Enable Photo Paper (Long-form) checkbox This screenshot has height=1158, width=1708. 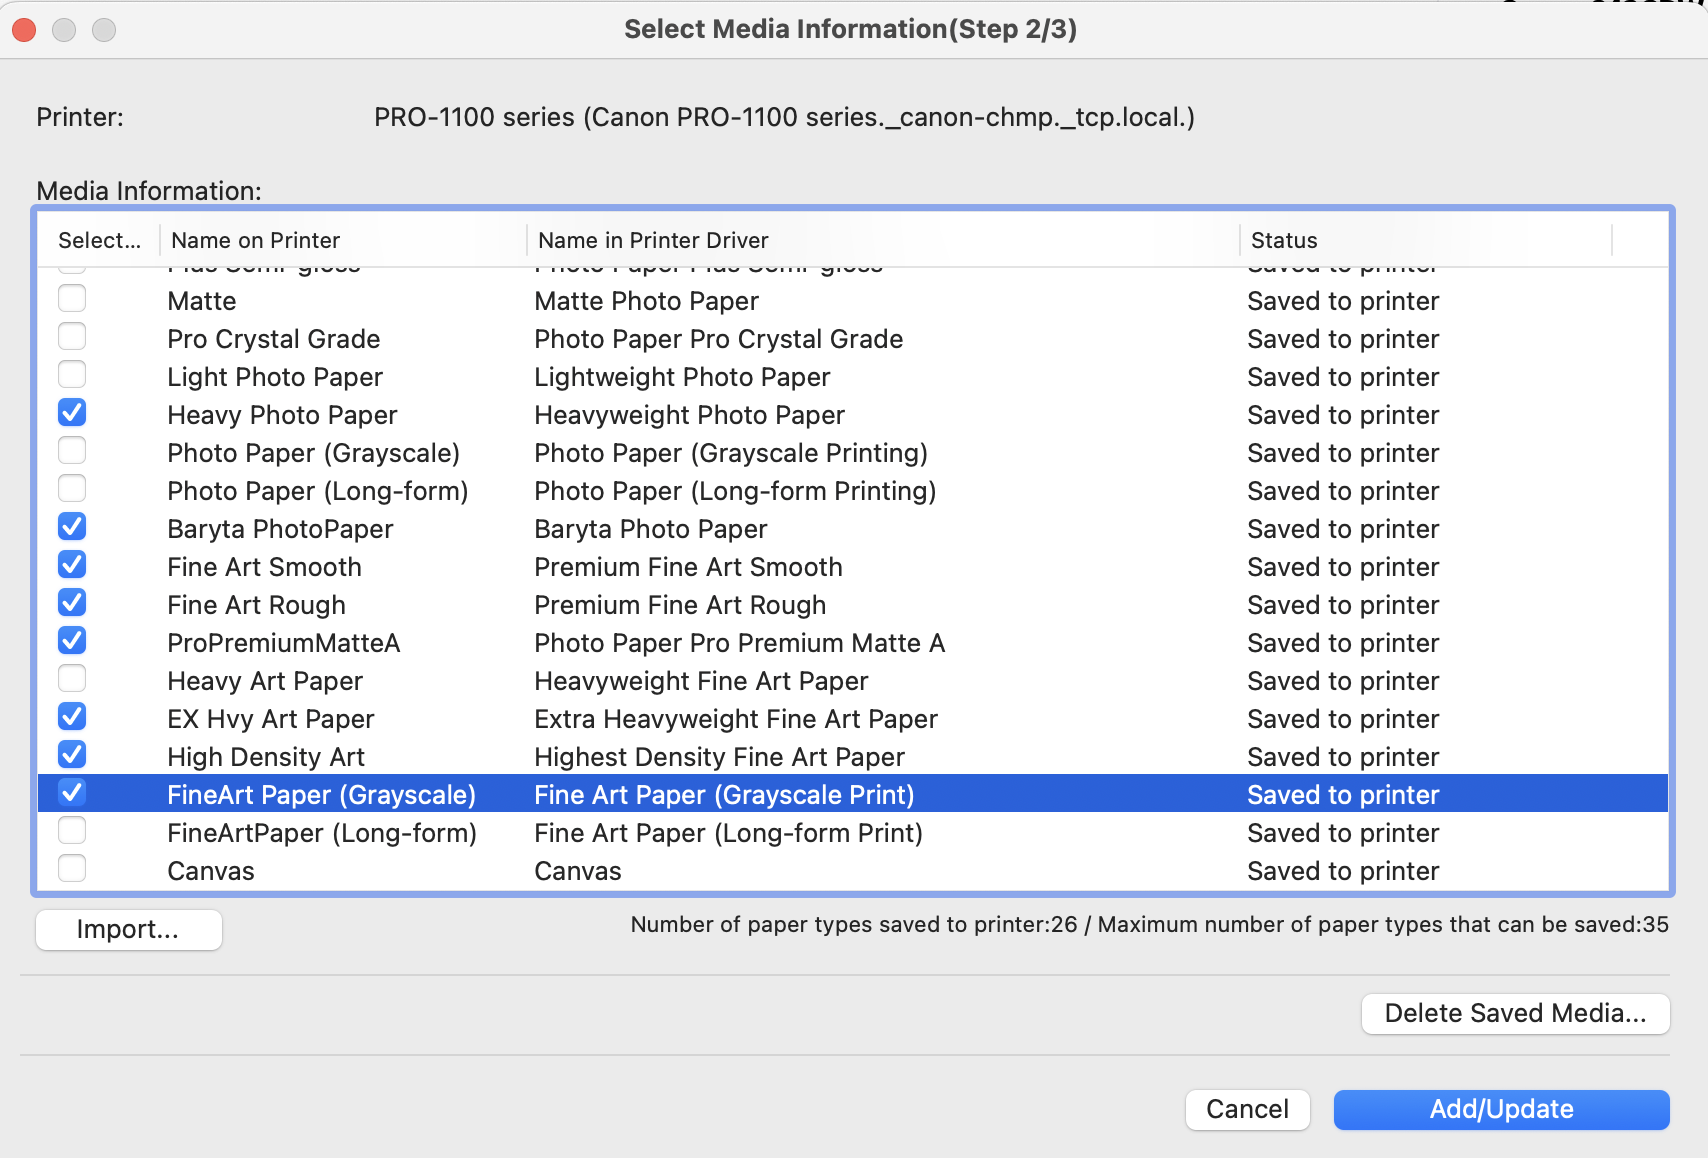pyautogui.click(x=71, y=488)
